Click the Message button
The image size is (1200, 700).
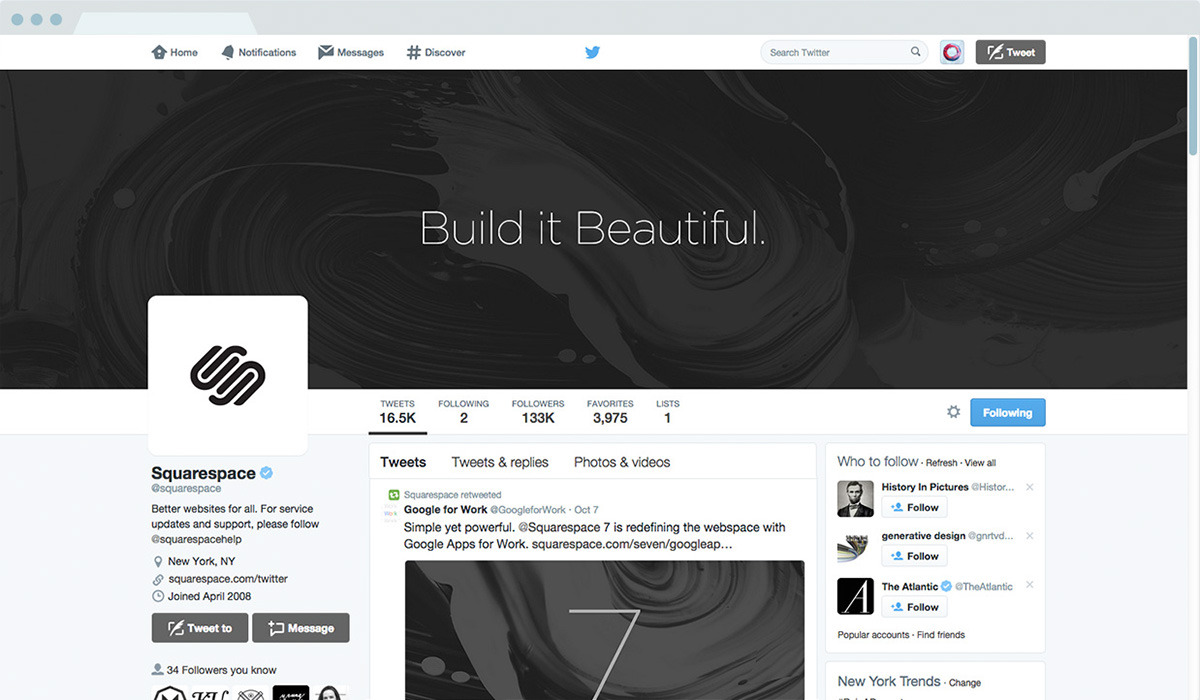[x=301, y=628]
